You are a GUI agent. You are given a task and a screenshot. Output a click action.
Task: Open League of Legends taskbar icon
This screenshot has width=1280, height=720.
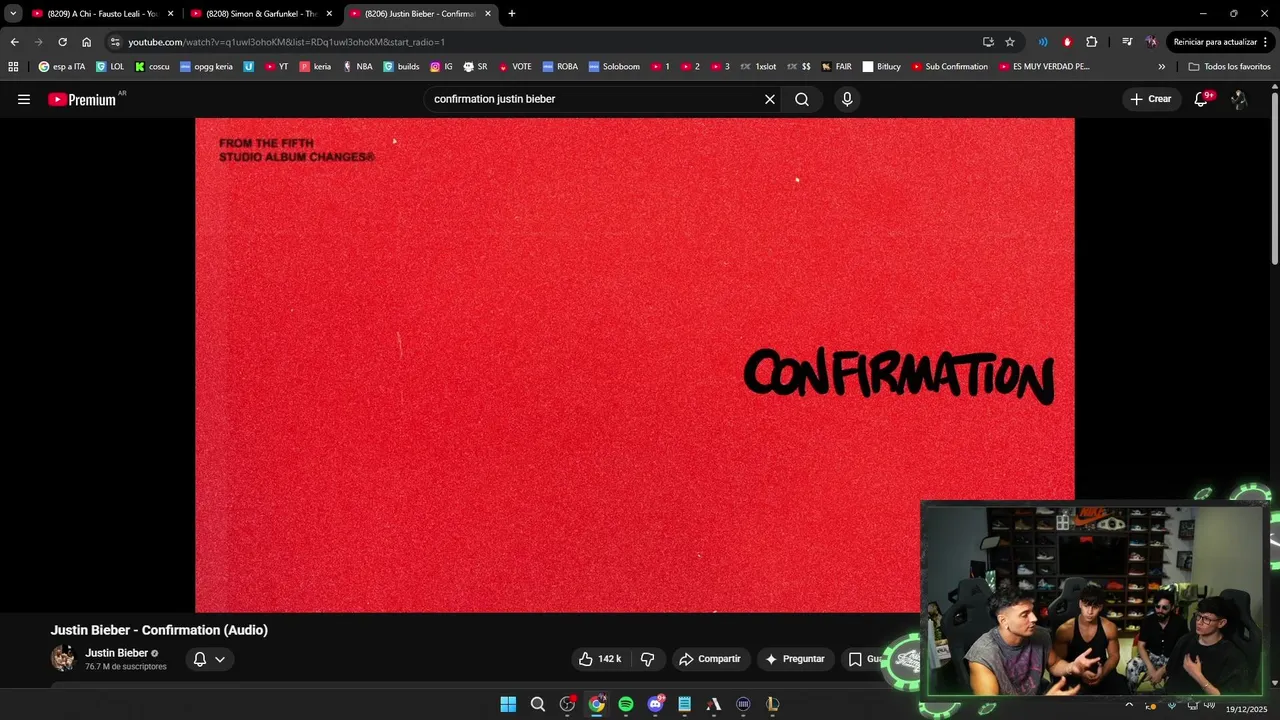(x=773, y=704)
